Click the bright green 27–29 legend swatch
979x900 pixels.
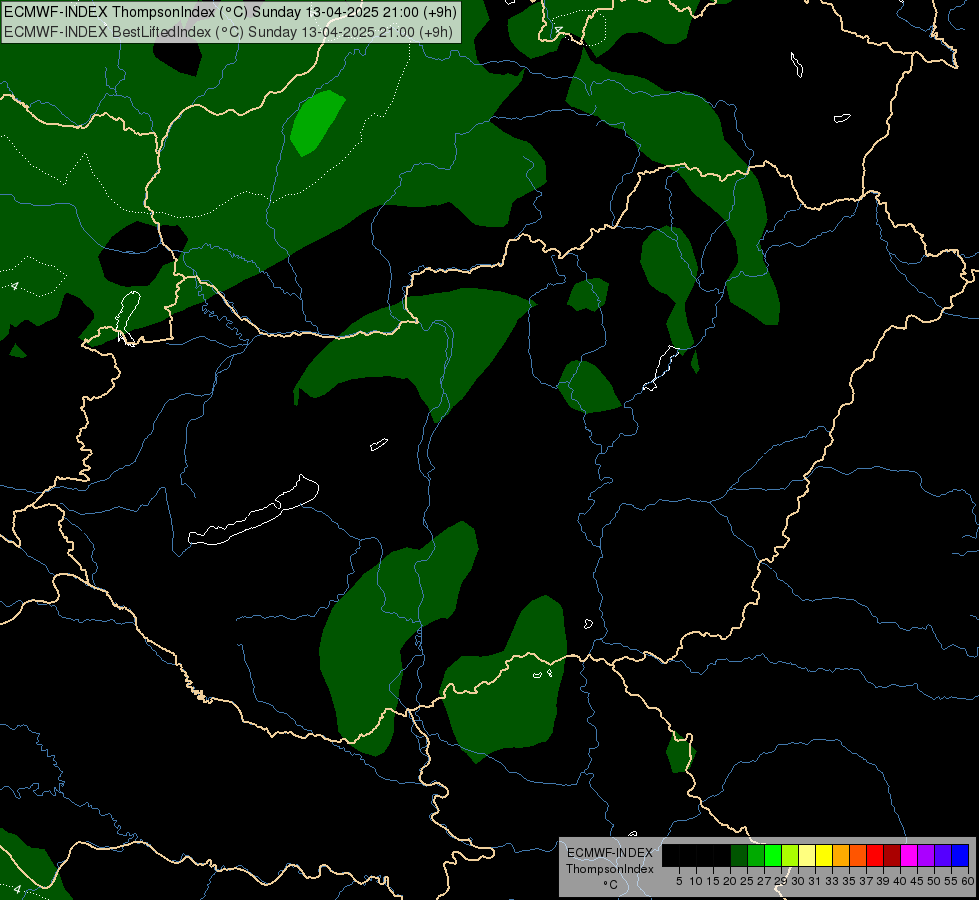pyautogui.click(x=773, y=855)
